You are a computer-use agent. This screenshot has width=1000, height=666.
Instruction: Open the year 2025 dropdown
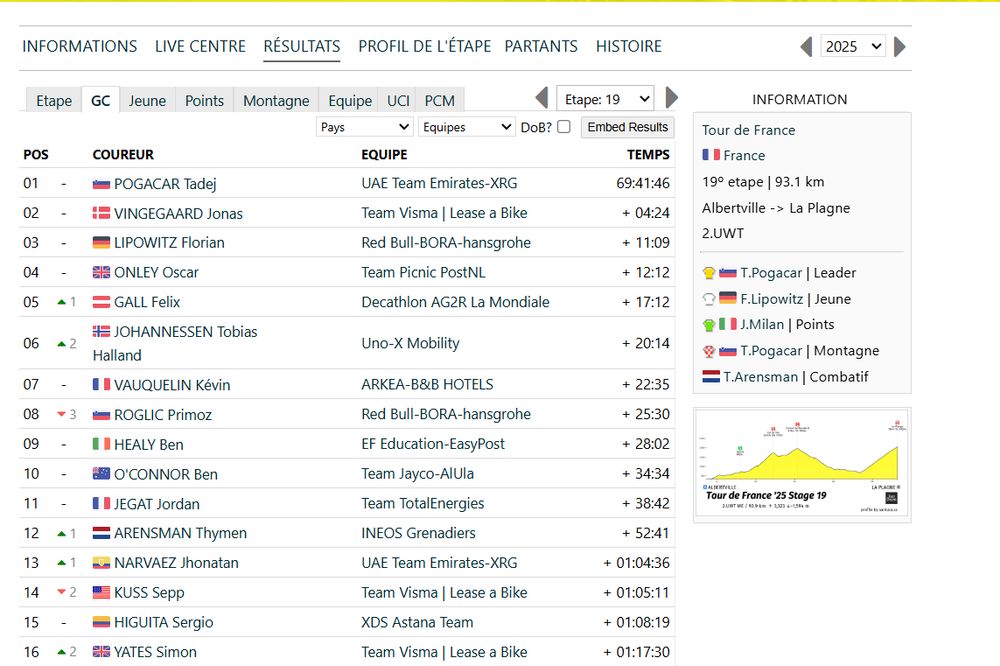pos(853,47)
